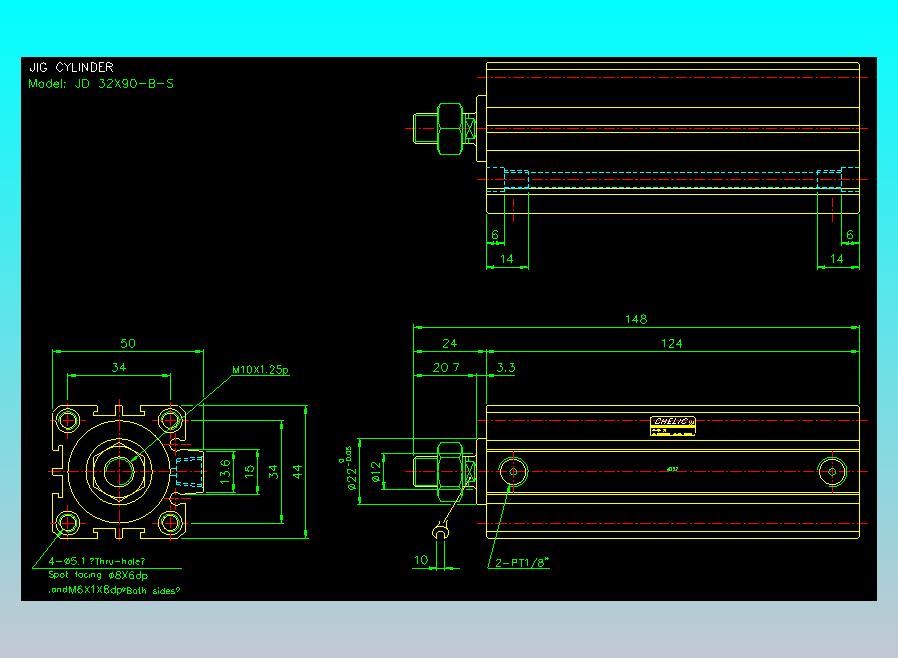
Task: Click the dashed magnet band in the top view
Action: click(x=670, y=170)
